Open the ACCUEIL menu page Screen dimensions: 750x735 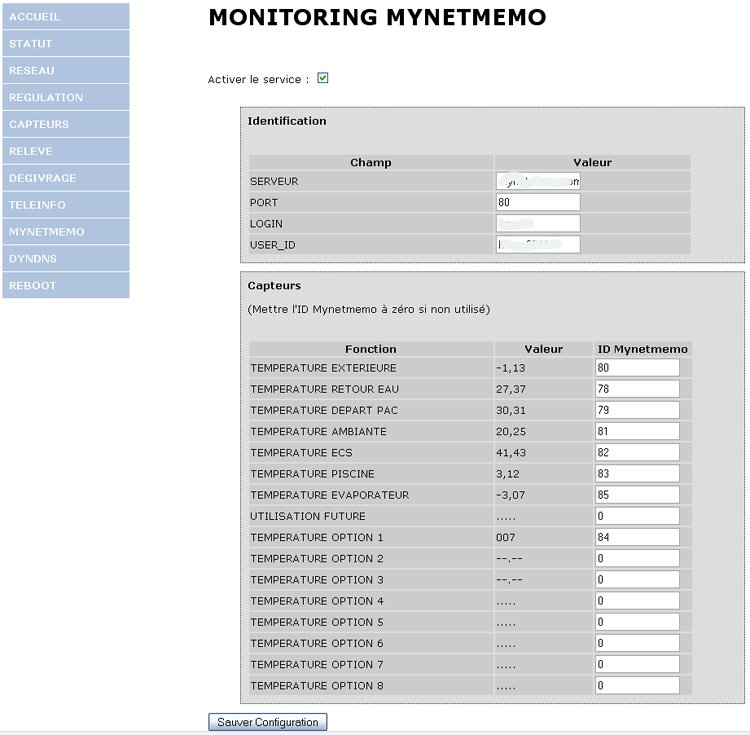66,17
